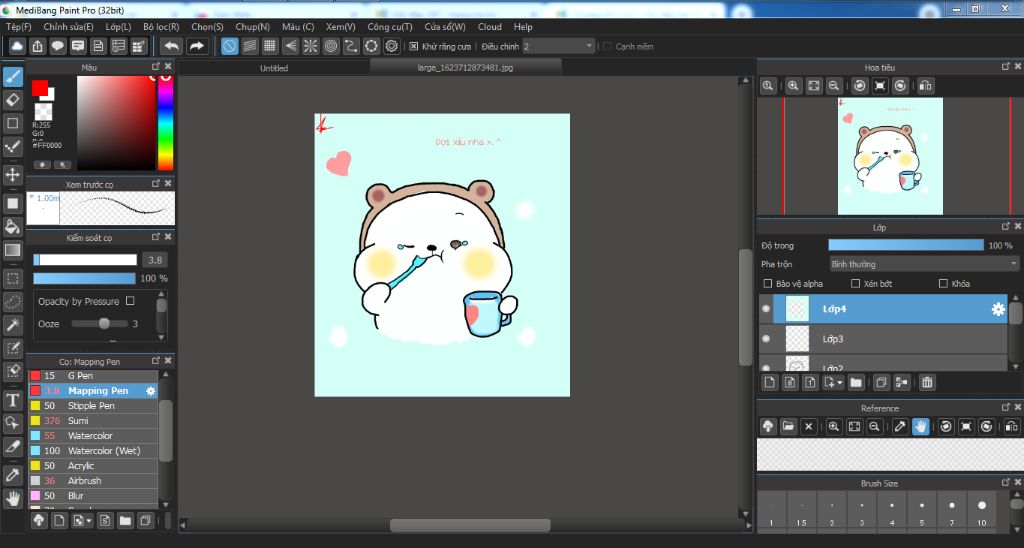Toggle Opacity by Pressure checkbox
The height and width of the screenshot is (548, 1024).
tap(130, 301)
